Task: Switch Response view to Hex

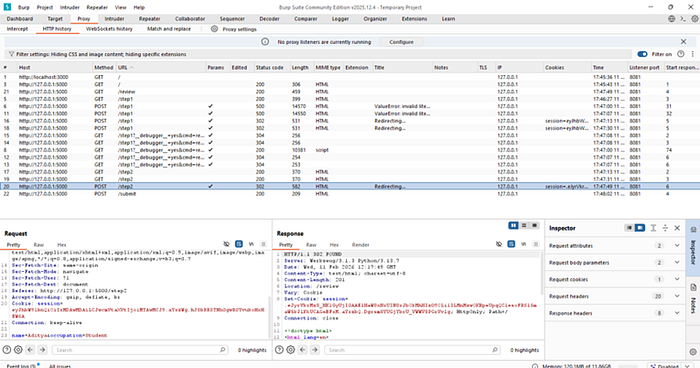Action: pyautogui.click(x=334, y=245)
